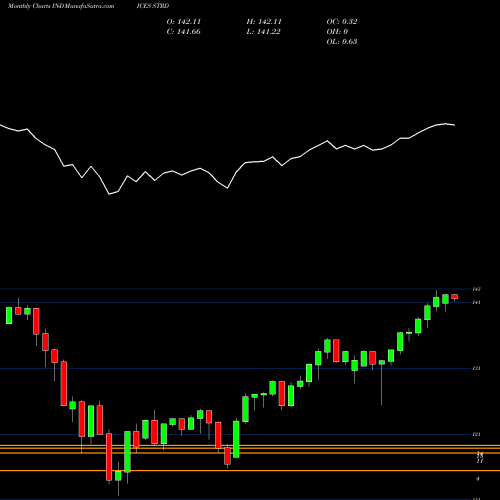
Task: Click the 'OH: 0' reading
Action: pos(337,32)
